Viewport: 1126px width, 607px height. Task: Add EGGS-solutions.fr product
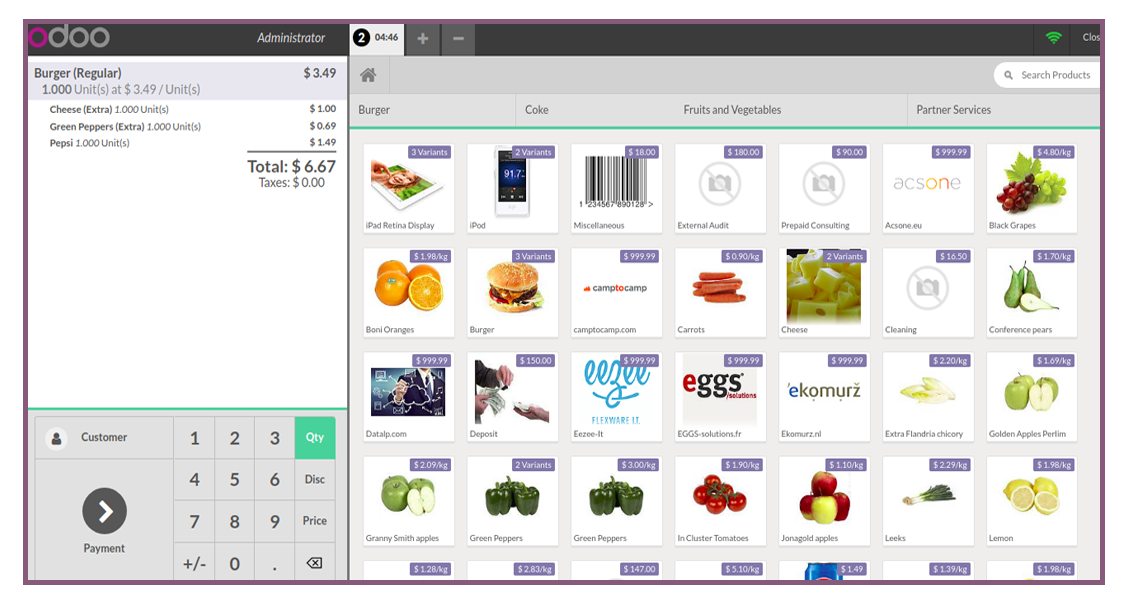pos(720,396)
